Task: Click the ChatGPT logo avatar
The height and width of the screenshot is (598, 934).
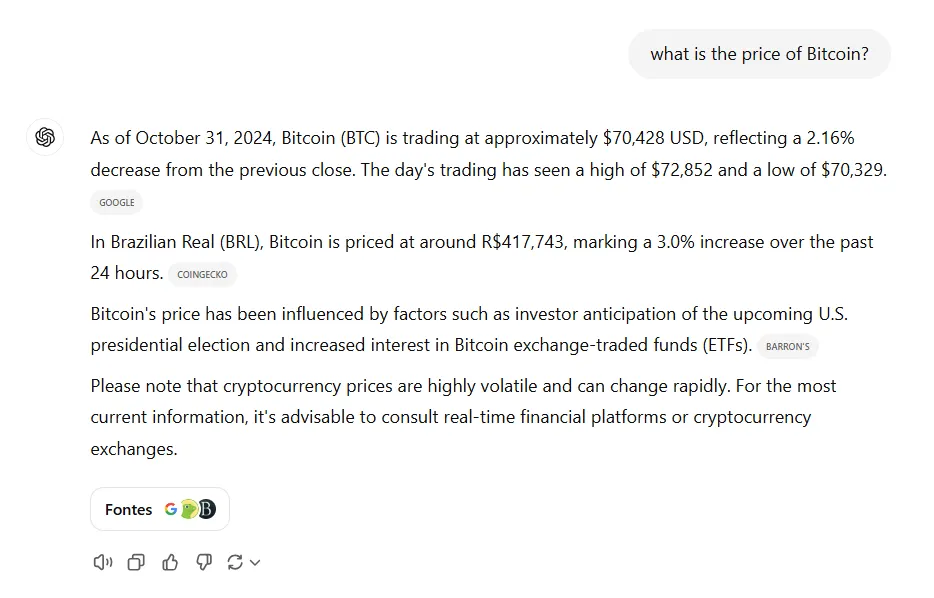Action: coord(45,137)
